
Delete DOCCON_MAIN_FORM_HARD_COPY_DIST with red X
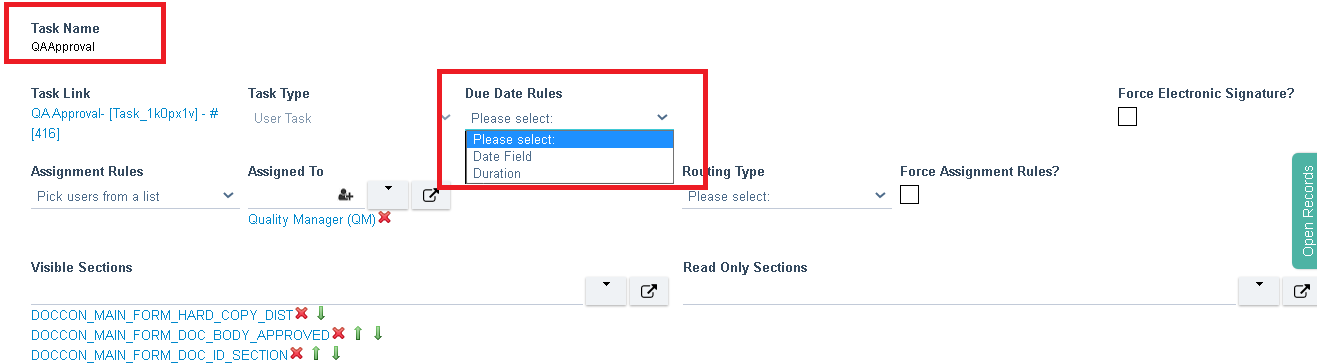(x=301, y=314)
